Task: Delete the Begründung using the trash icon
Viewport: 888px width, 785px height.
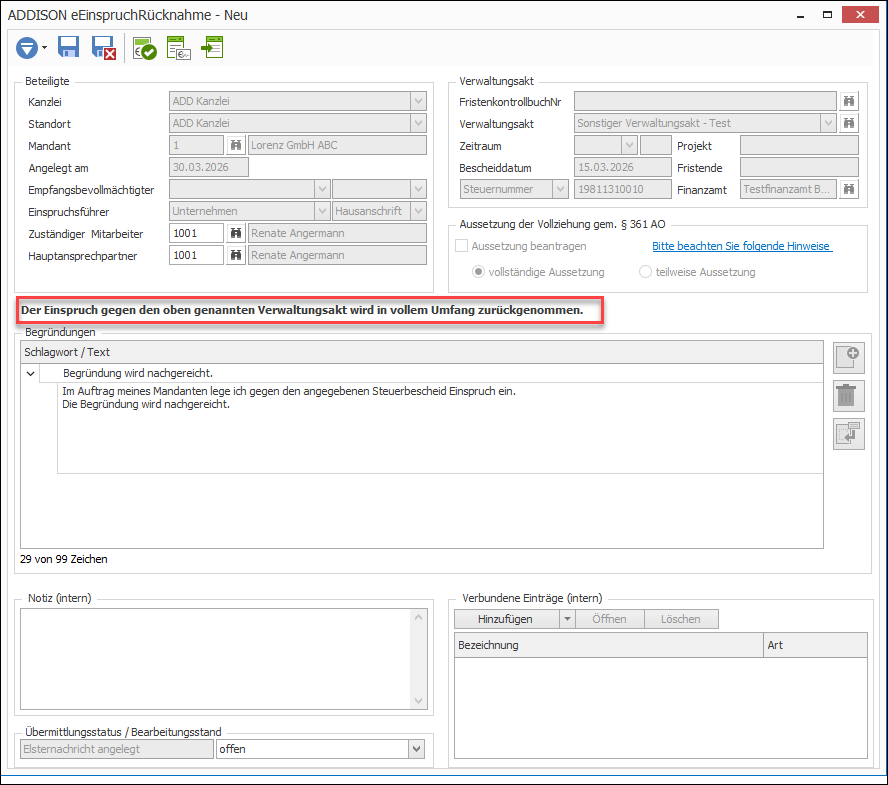Action: point(848,396)
